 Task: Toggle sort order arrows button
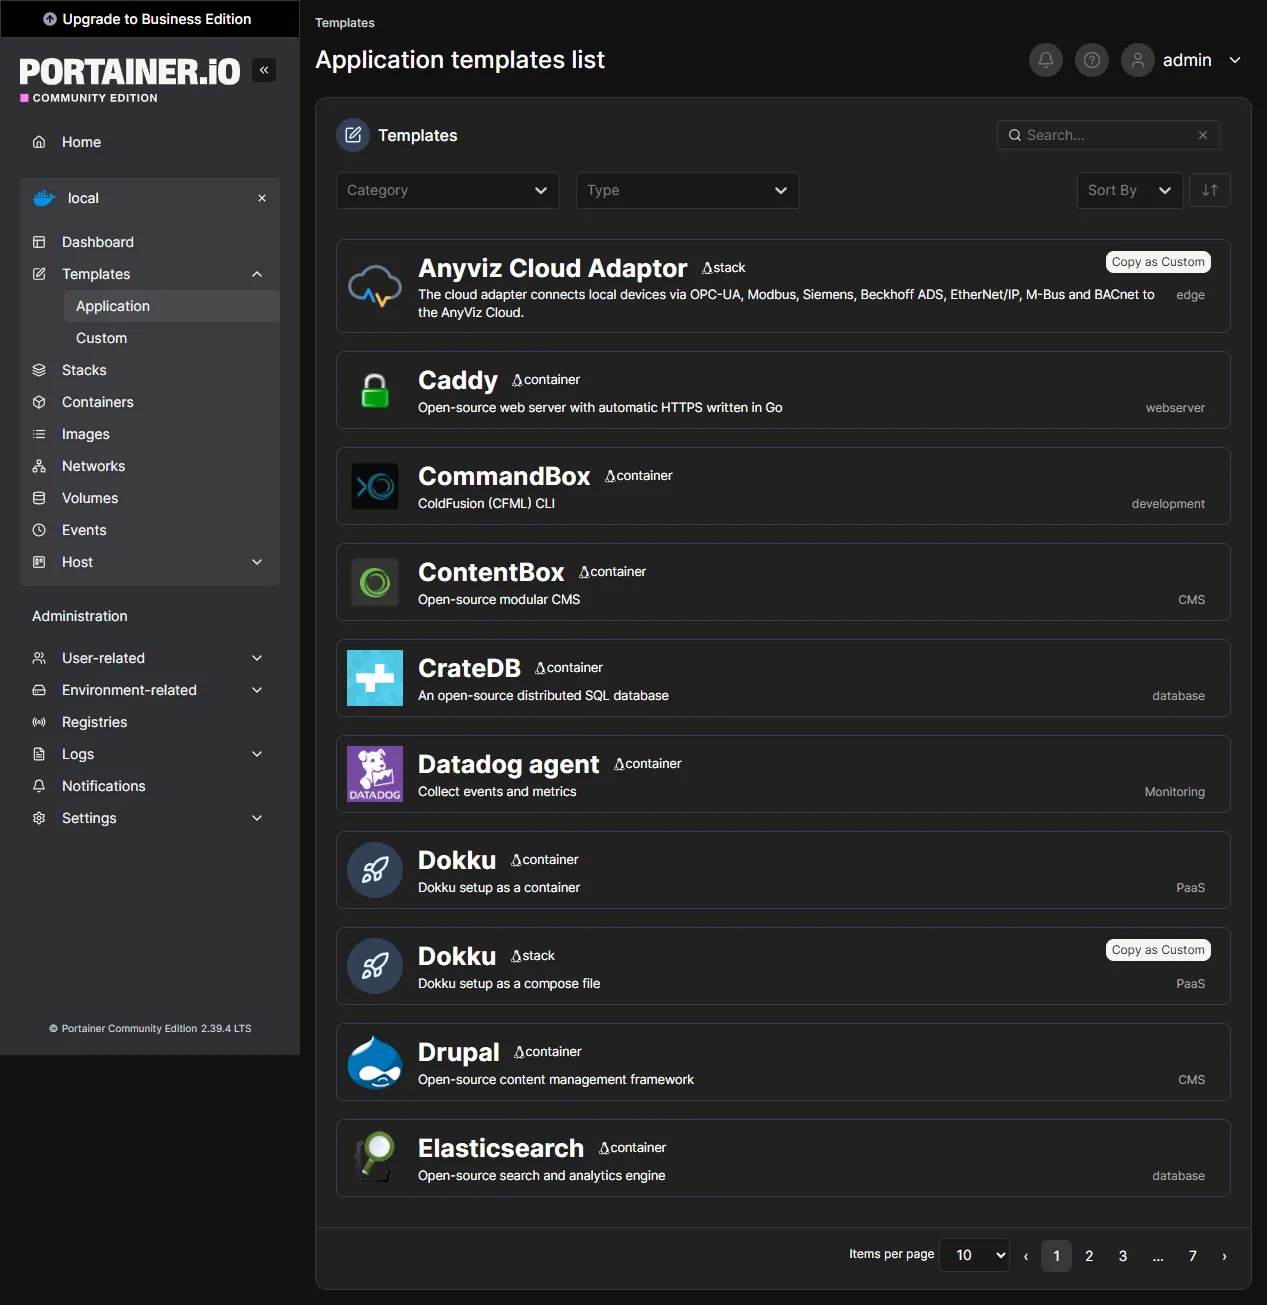coord(1210,190)
